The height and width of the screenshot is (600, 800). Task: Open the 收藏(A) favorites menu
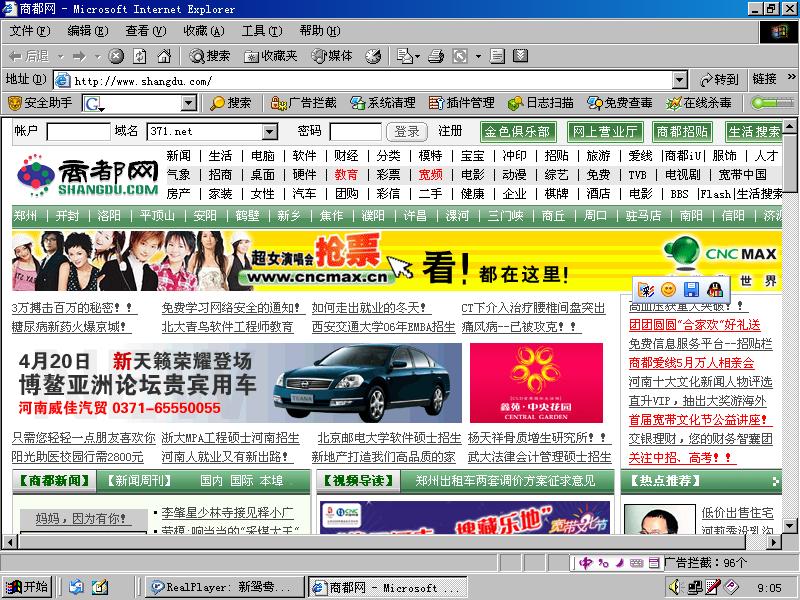(x=202, y=31)
